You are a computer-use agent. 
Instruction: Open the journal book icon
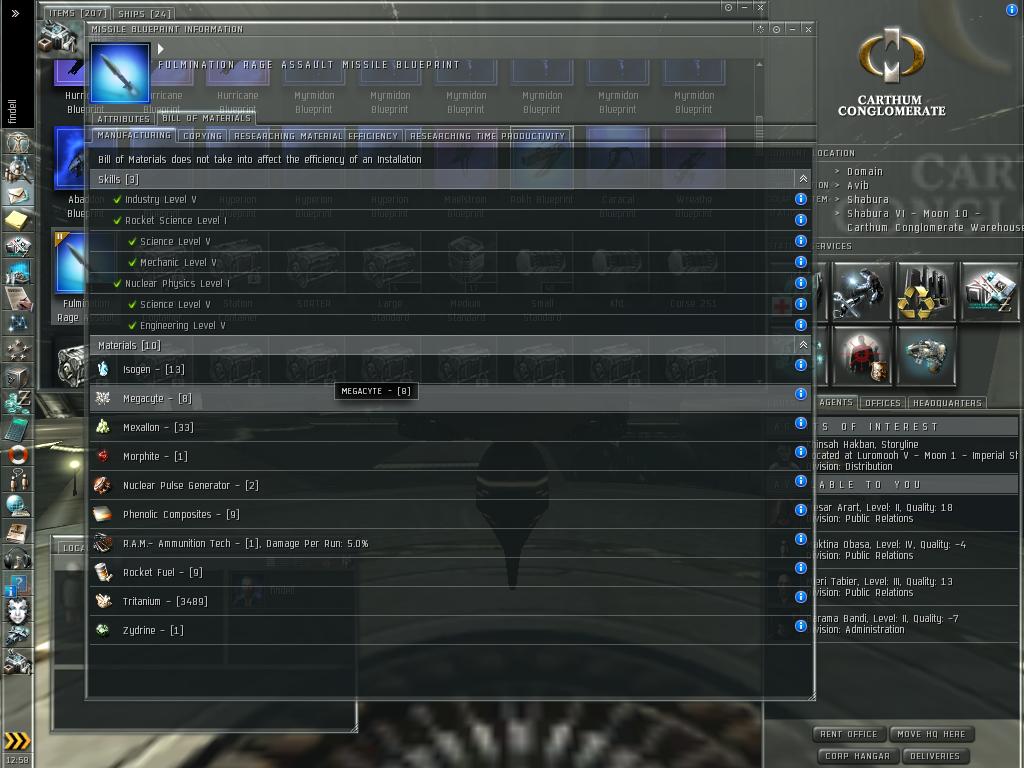[x=17, y=532]
